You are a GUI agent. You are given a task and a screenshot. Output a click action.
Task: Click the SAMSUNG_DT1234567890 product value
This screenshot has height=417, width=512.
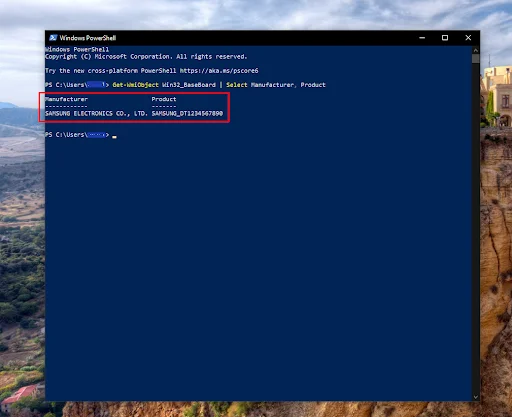coord(187,113)
